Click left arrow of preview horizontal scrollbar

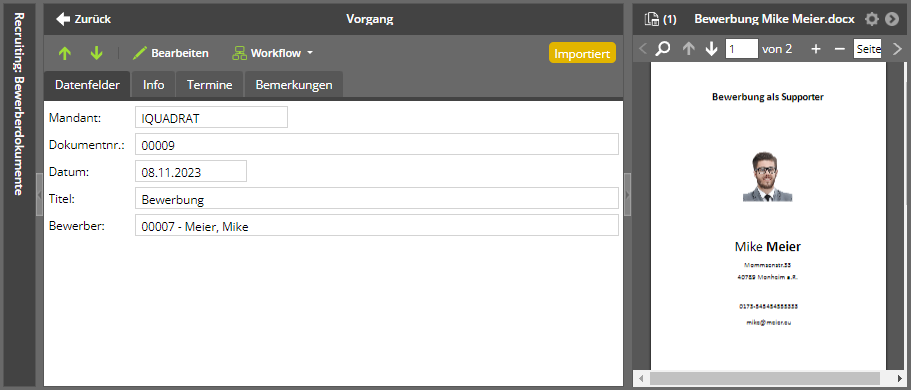tap(641, 378)
